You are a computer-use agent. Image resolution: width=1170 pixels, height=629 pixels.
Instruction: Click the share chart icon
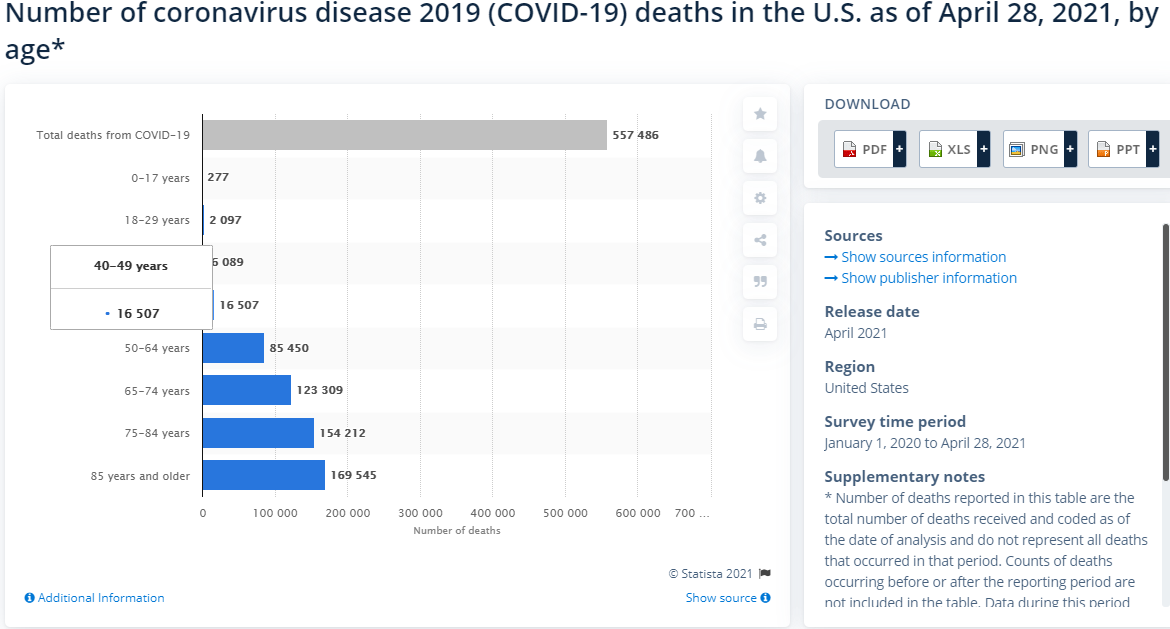(x=760, y=240)
